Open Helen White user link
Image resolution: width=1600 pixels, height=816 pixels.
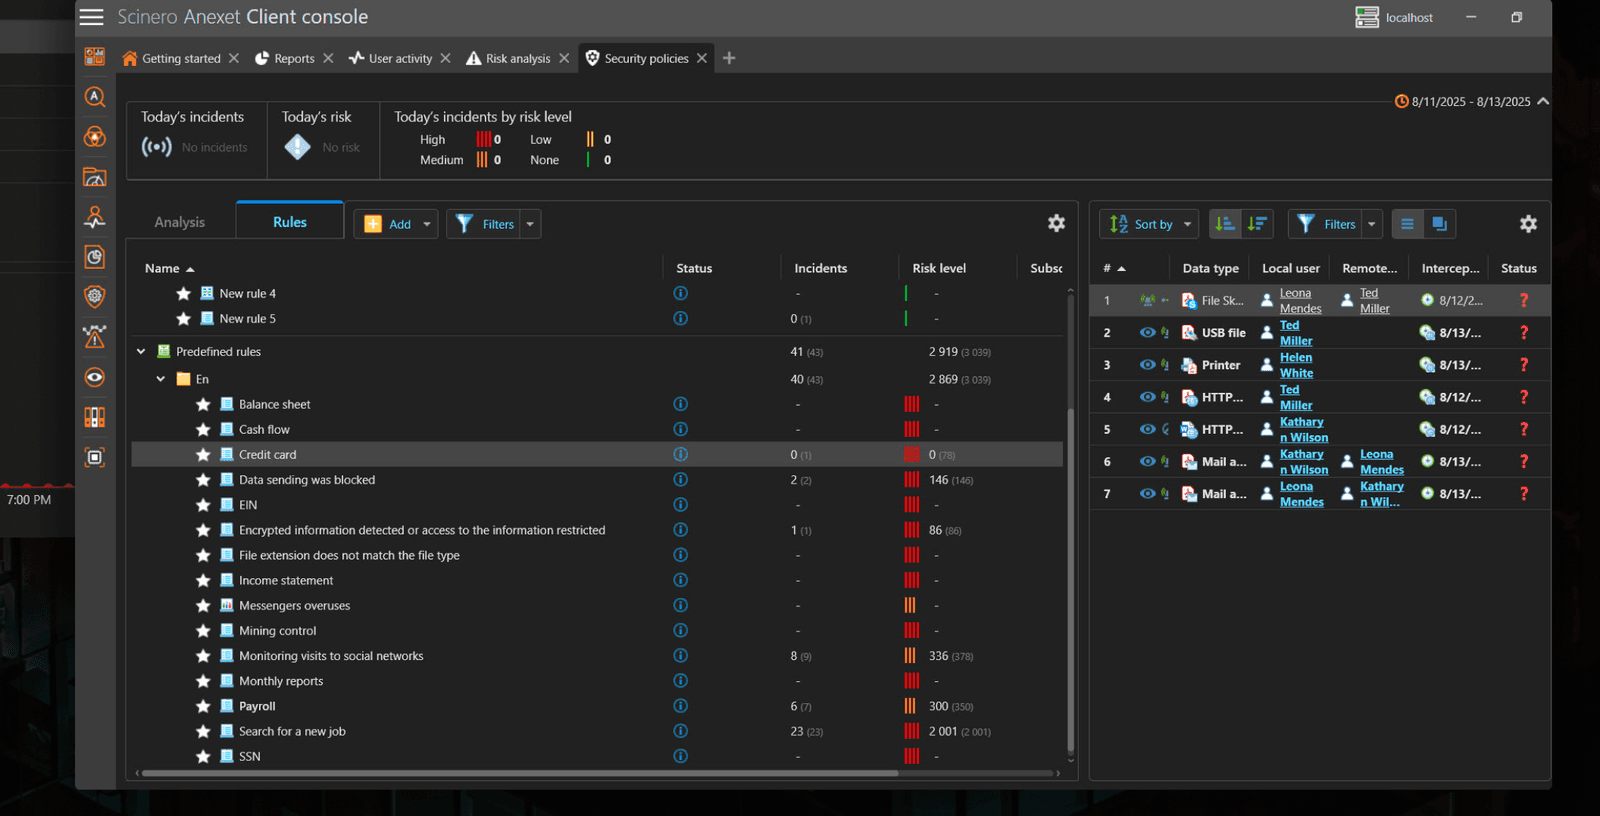pyautogui.click(x=1296, y=365)
